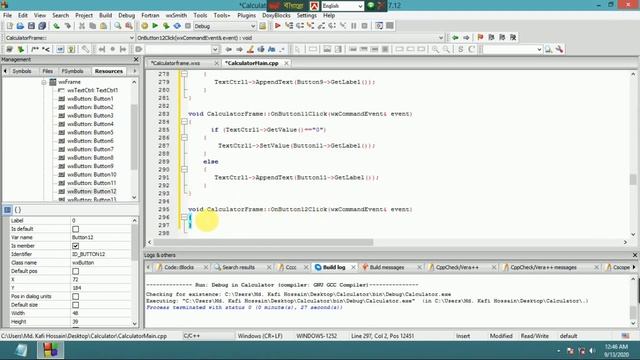The width and height of the screenshot is (640, 360).
Task: Toggle the Default pos checkbox
Action: coord(76,271)
